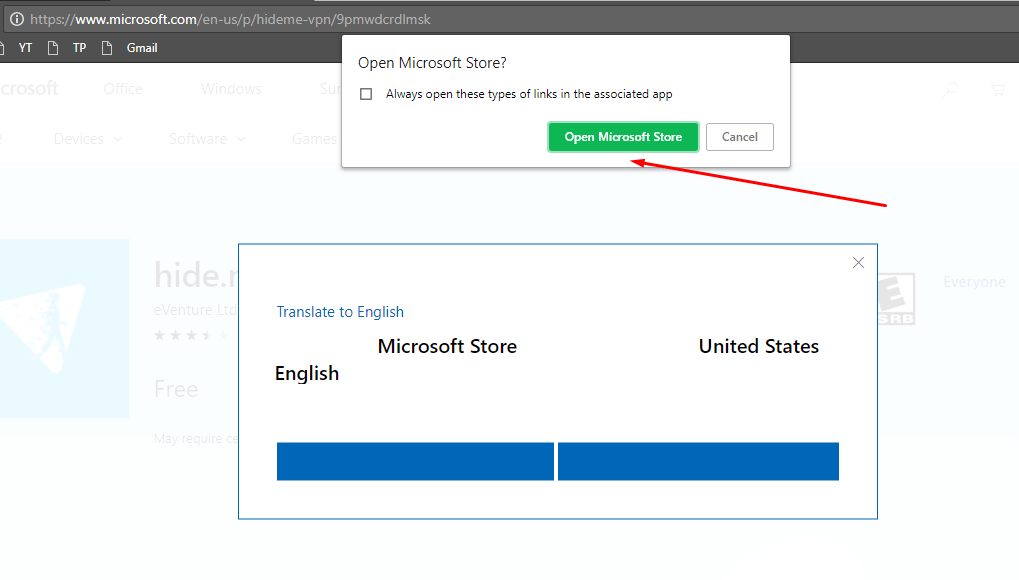Enable Always open these types of links checkbox
The height and width of the screenshot is (580, 1019).
pyautogui.click(x=367, y=94)
